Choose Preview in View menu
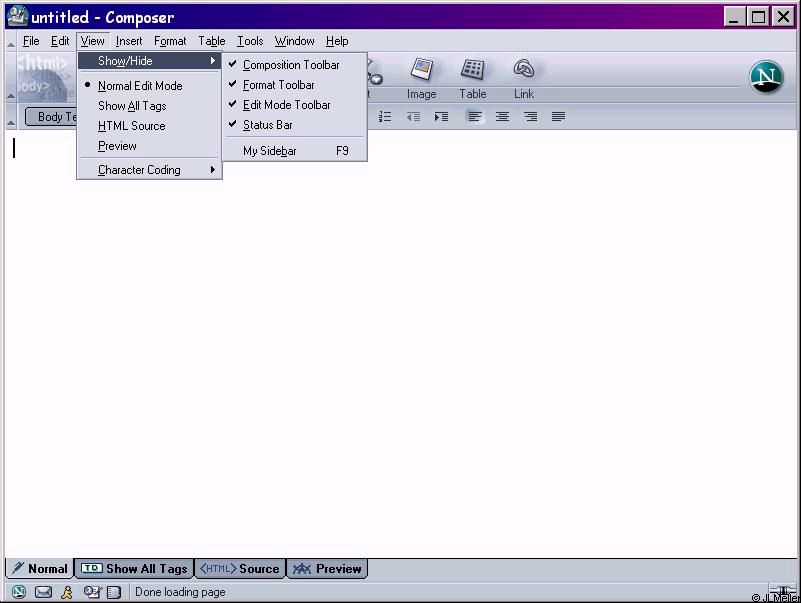This screenshot has height=603, width=801. tap(149, 146)
